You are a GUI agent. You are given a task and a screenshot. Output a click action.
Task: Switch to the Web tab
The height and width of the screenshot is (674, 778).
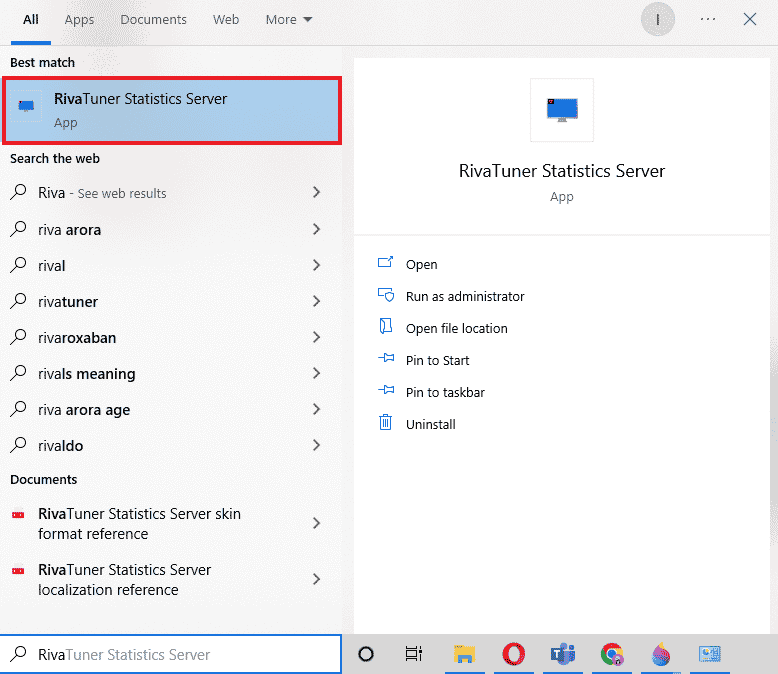[226, 20]
